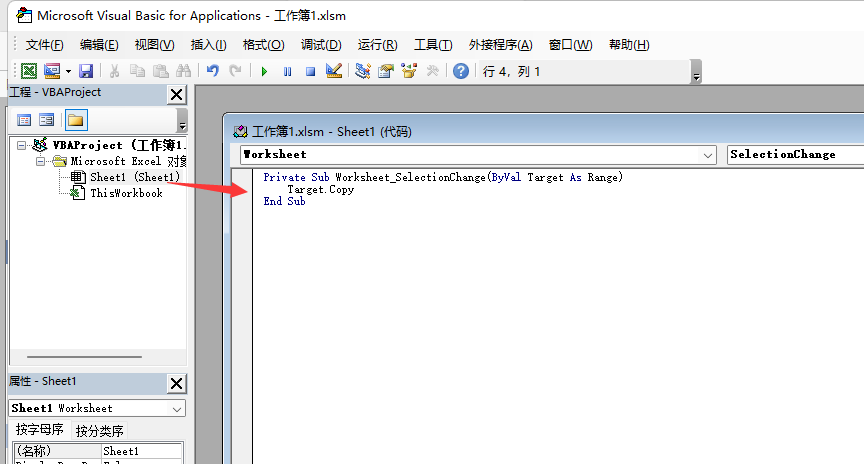
Task: Open the 运行(R) menu
Action: tap(377, 45)
